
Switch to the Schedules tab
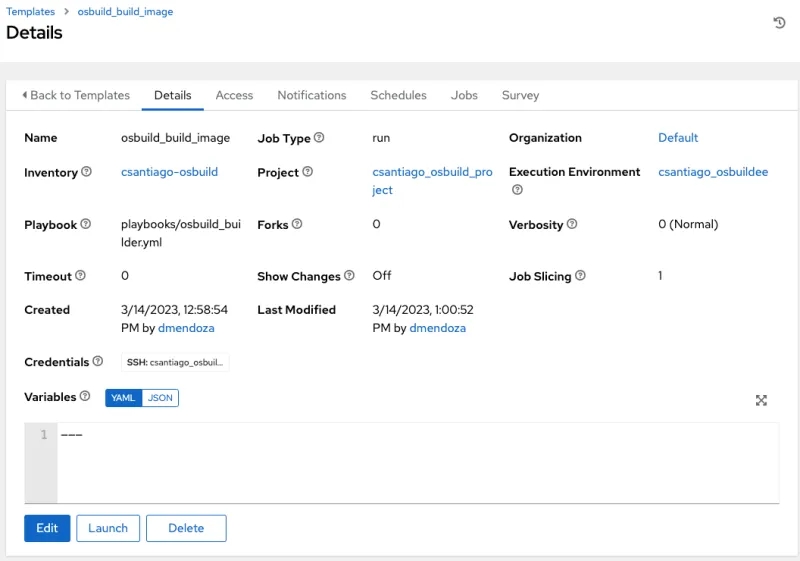(398, 95)
